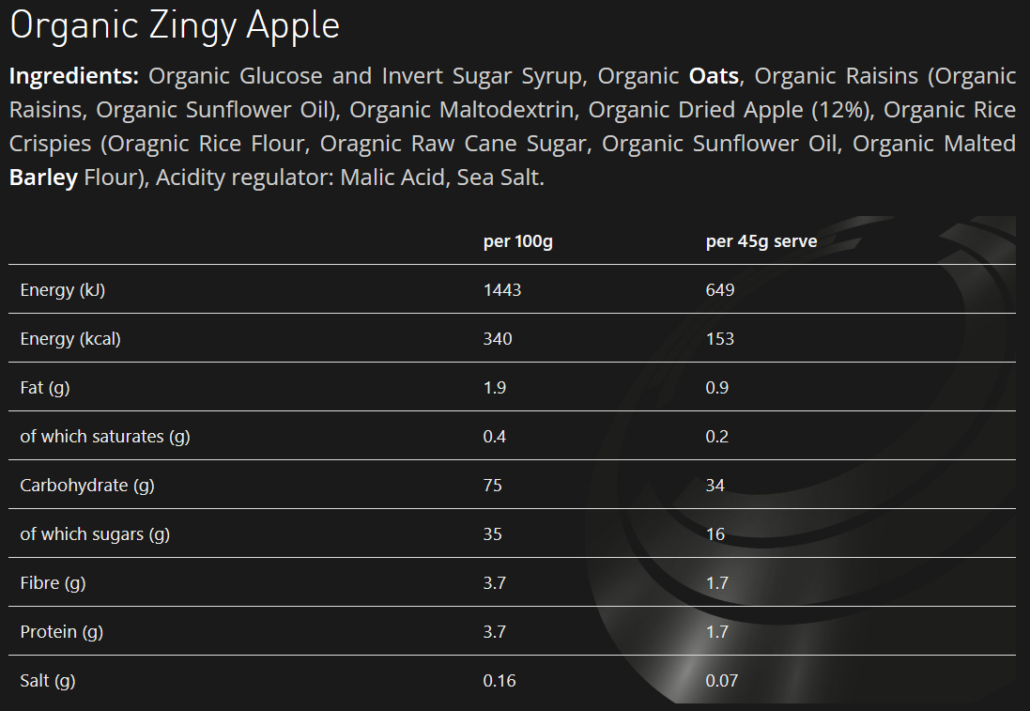This screenshot has width=1030, height=711.
Task: Click the of which sugars (g) label
Action: [x=95, y=535]
